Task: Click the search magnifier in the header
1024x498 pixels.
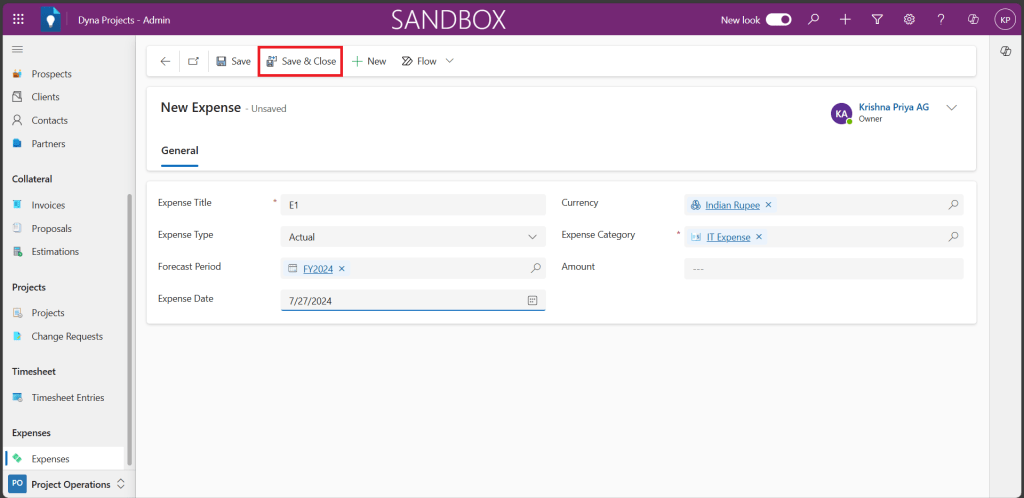Action: [x=814, y=19]
